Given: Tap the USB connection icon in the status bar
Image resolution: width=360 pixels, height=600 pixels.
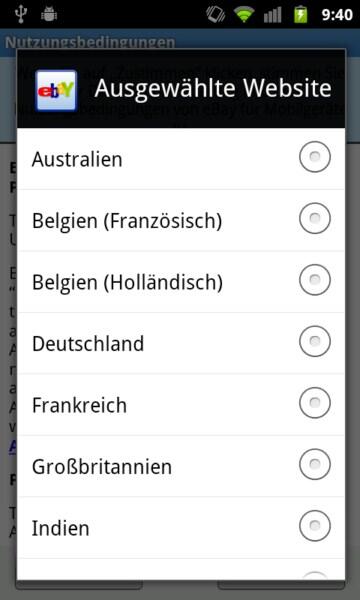Looking at the screenshot, I should click(x=20, y=14).
